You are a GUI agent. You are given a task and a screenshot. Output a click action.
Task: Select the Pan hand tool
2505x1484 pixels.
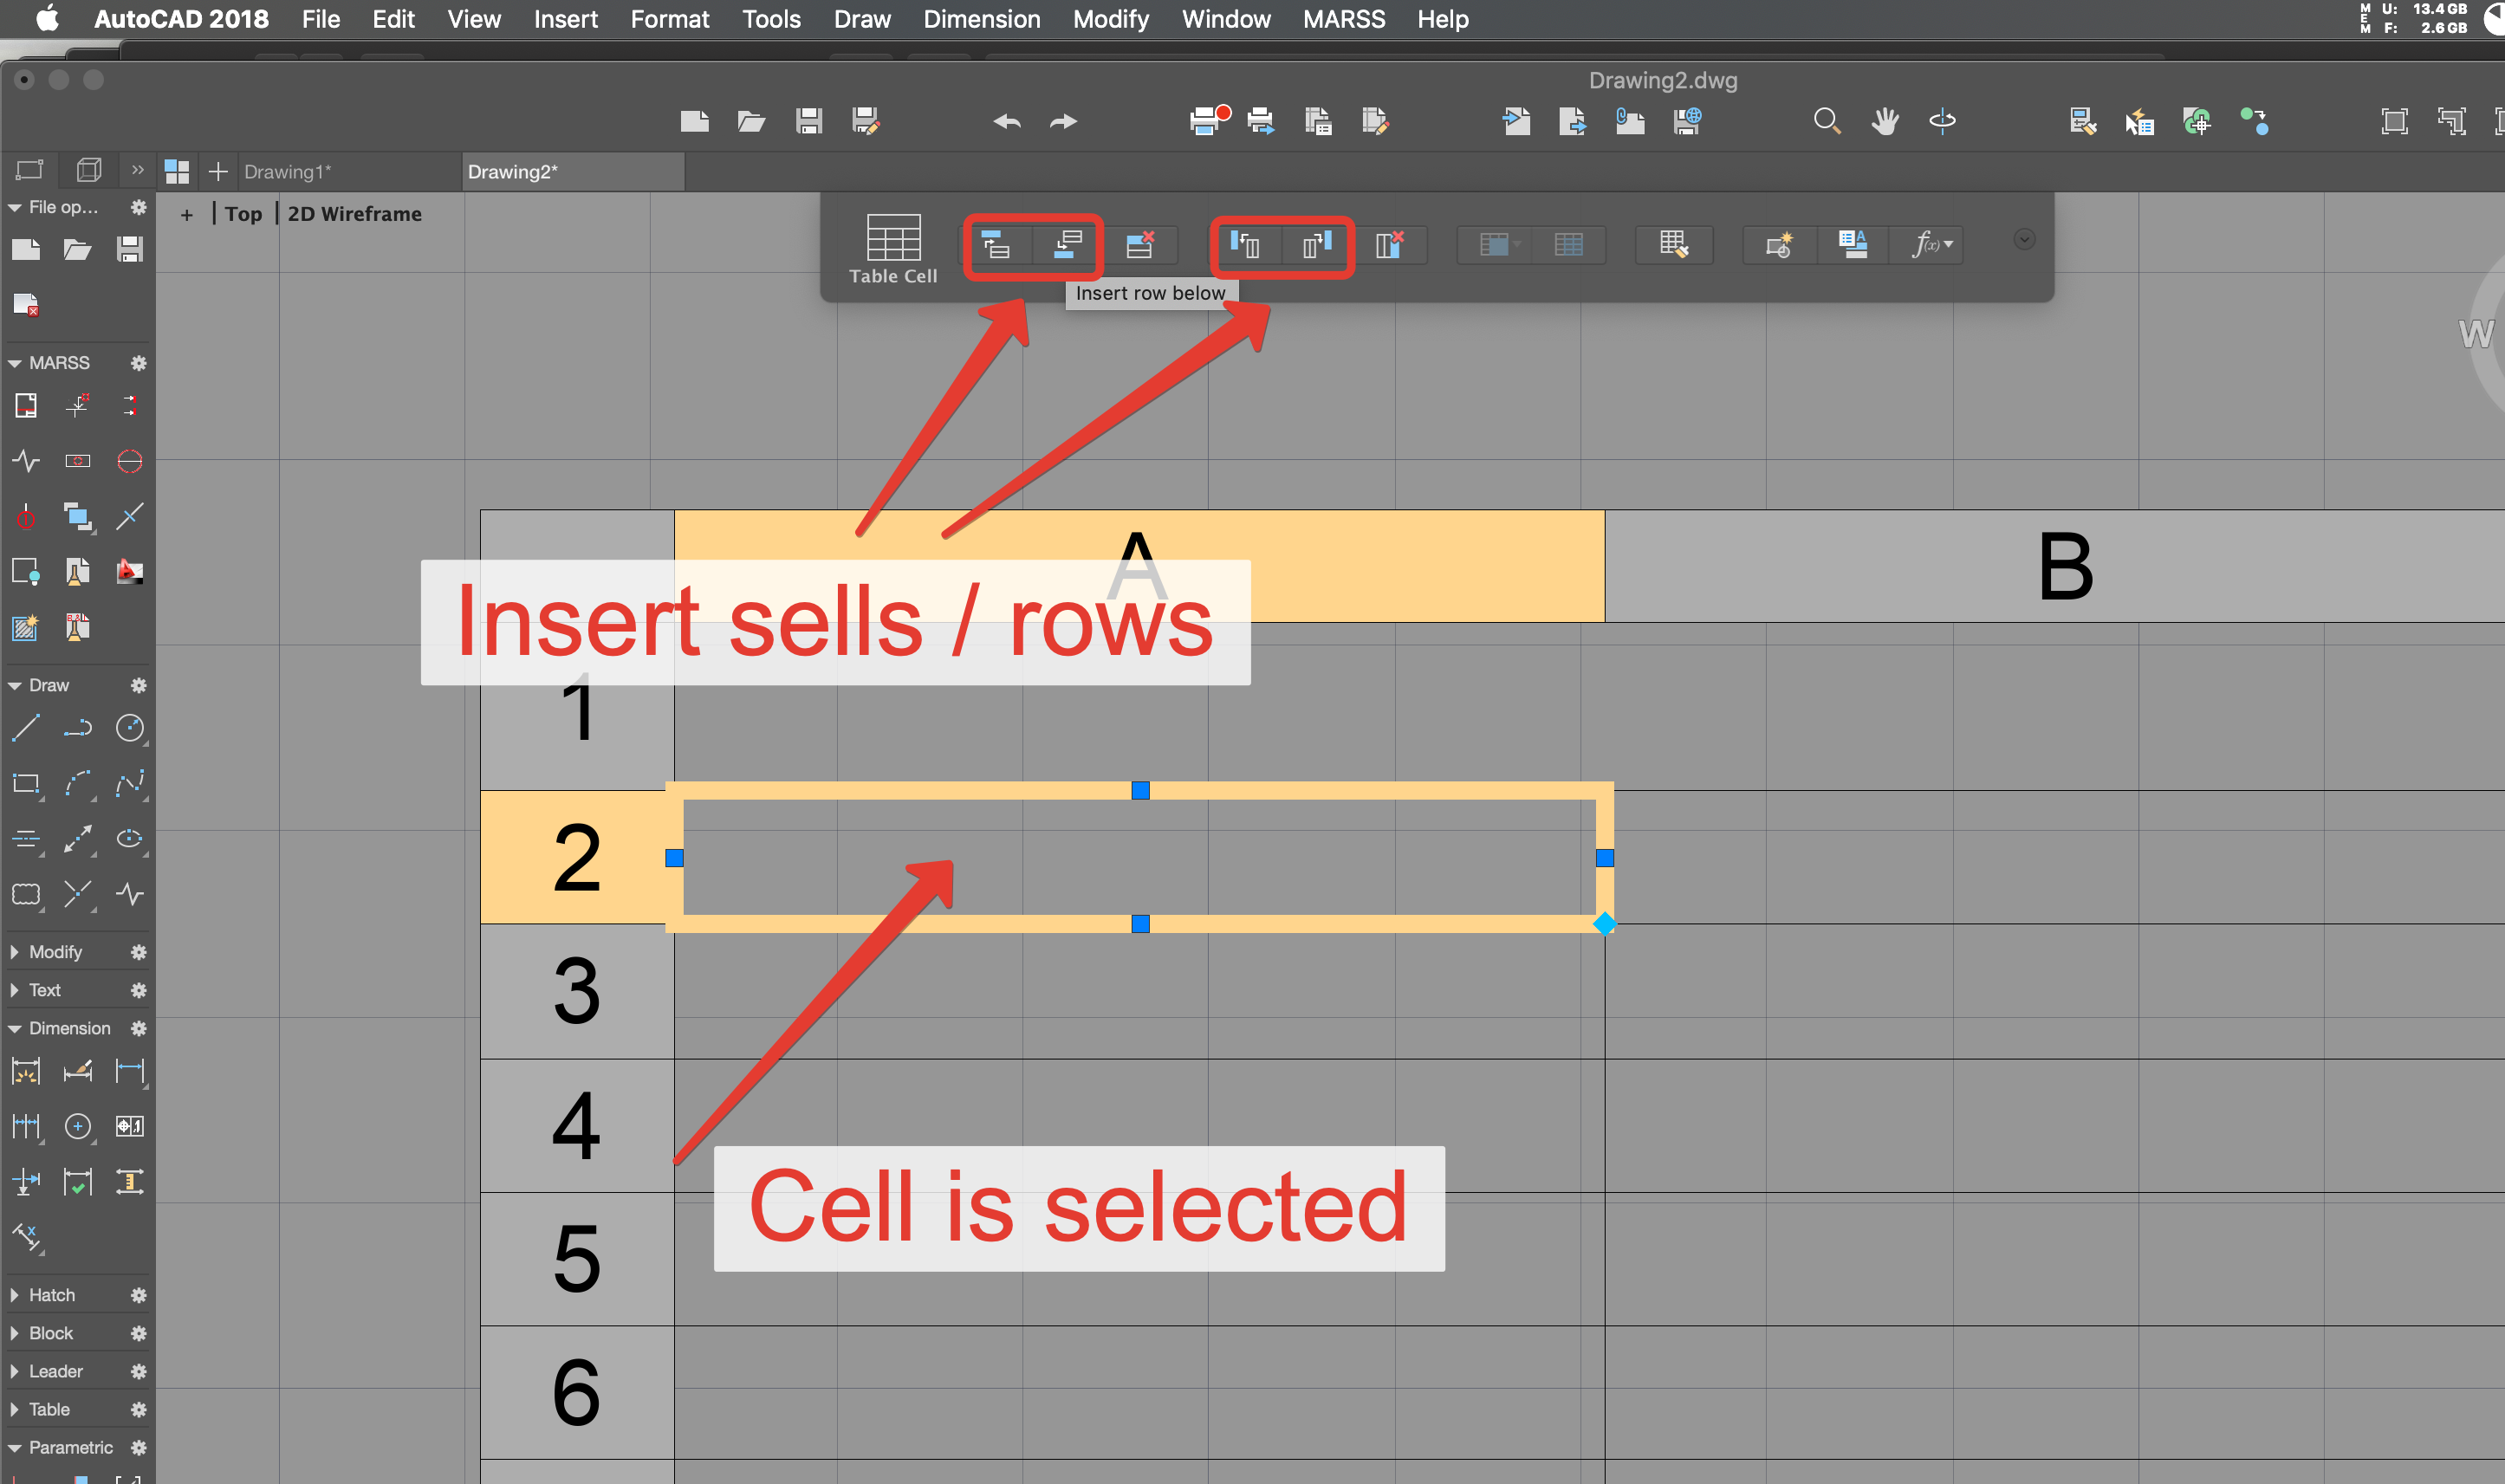pyautogui.click(x=1886, y=121)
